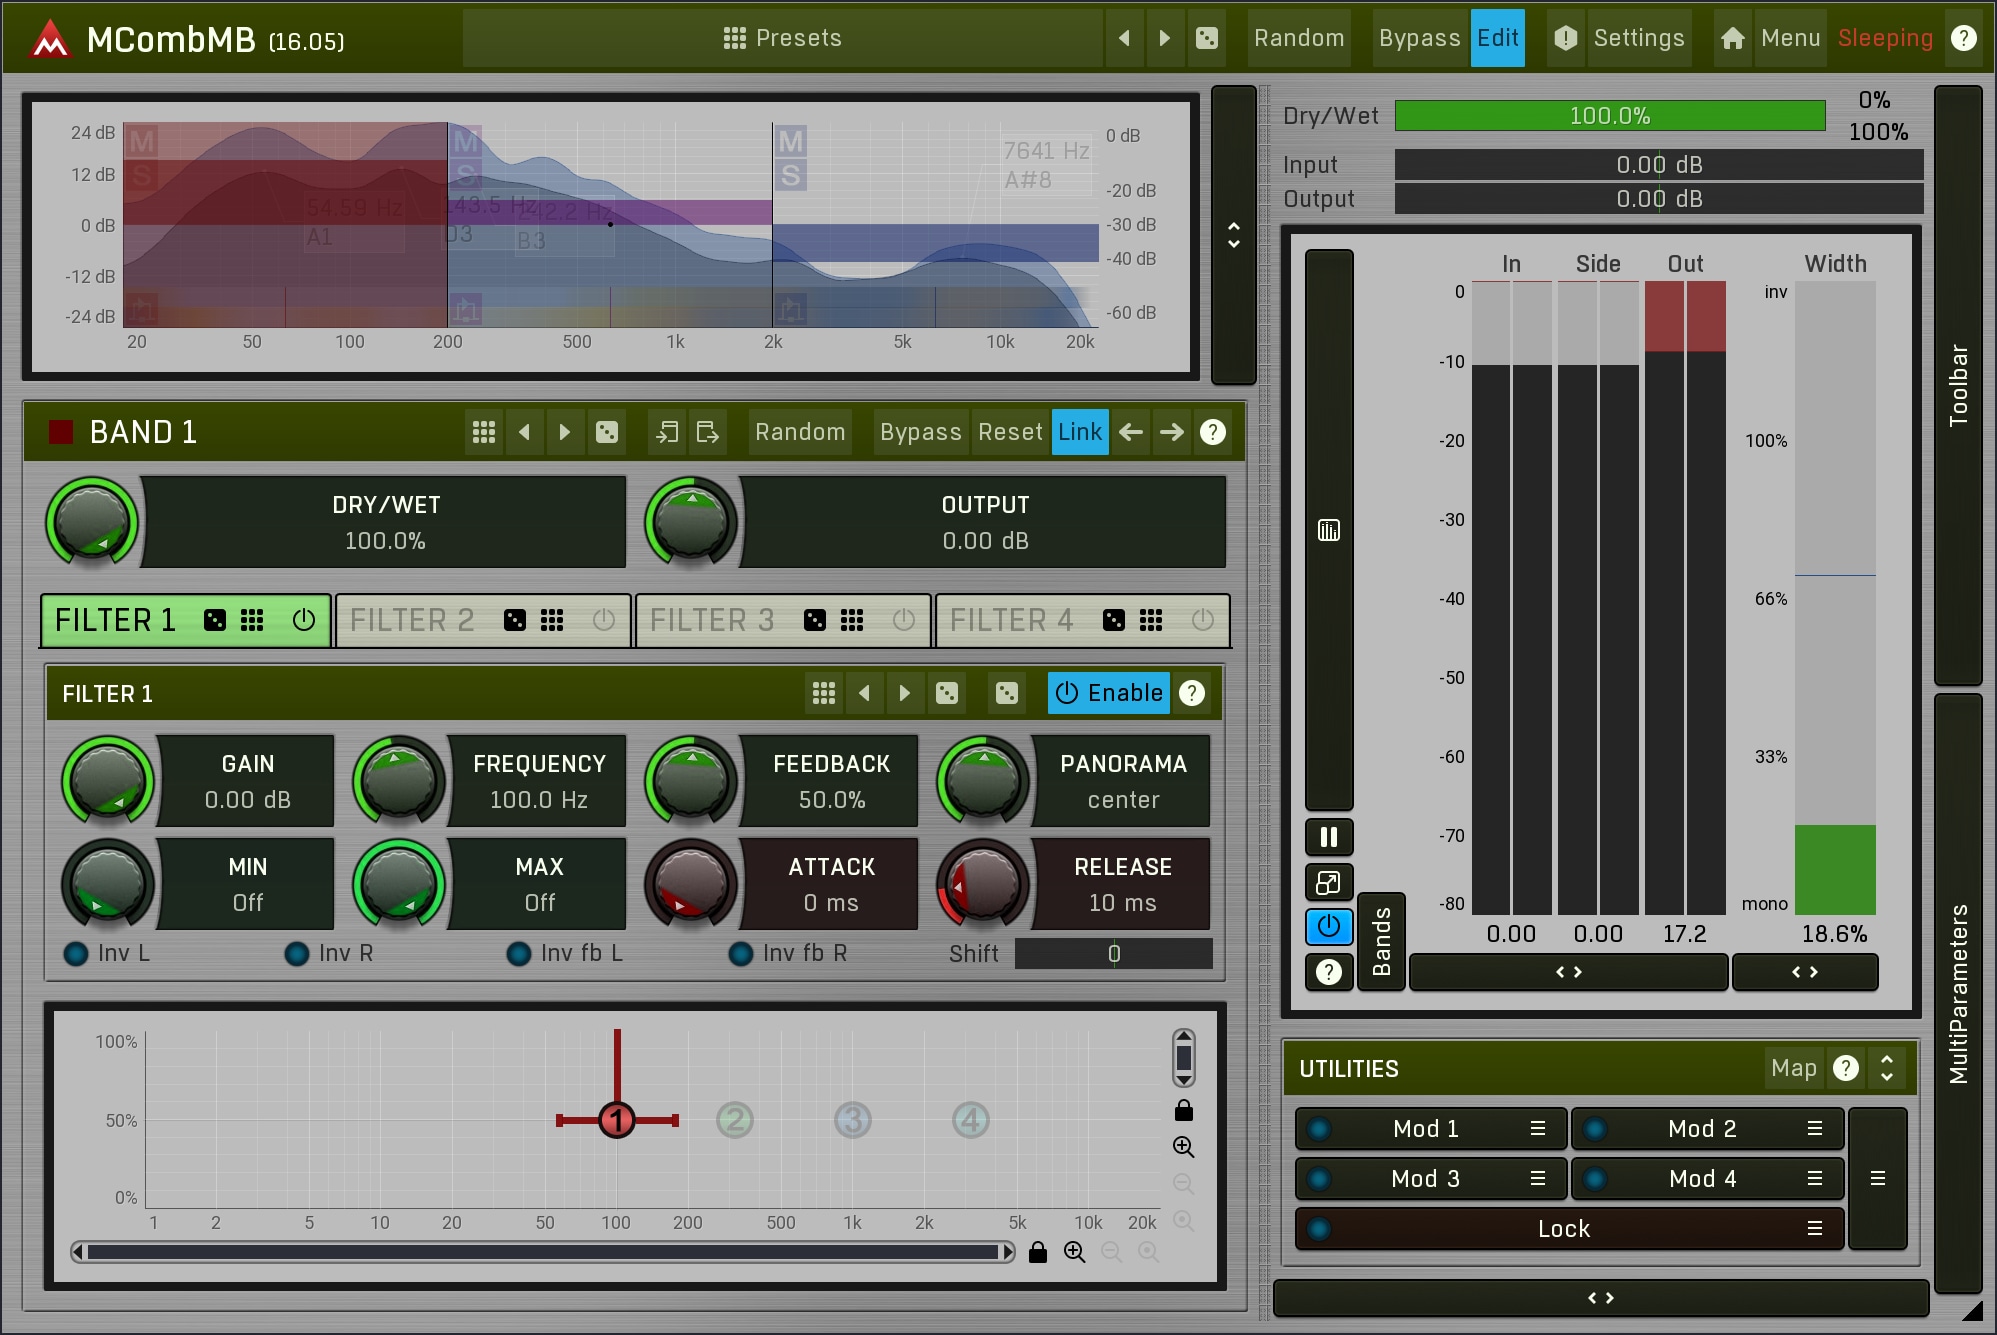Click the lock icon beside the graph scrollbar
This screenshot has width=1997, height=1335.
click(1038, 1252)
